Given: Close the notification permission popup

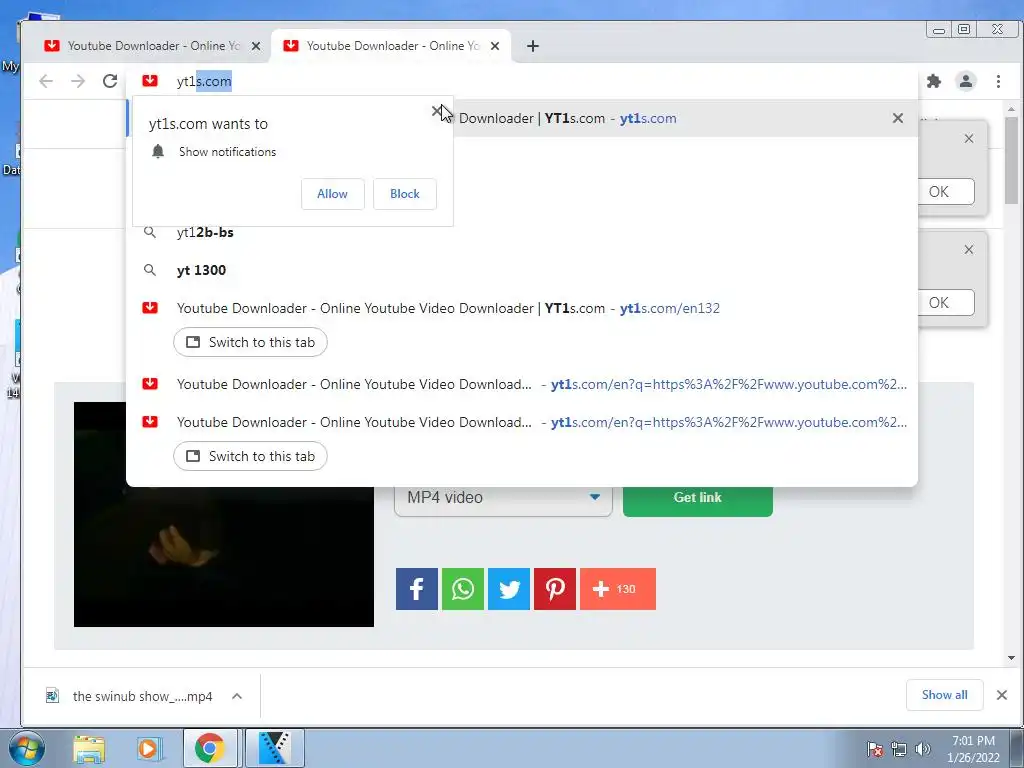Looking at the screenshot, I should pos(437,111).
